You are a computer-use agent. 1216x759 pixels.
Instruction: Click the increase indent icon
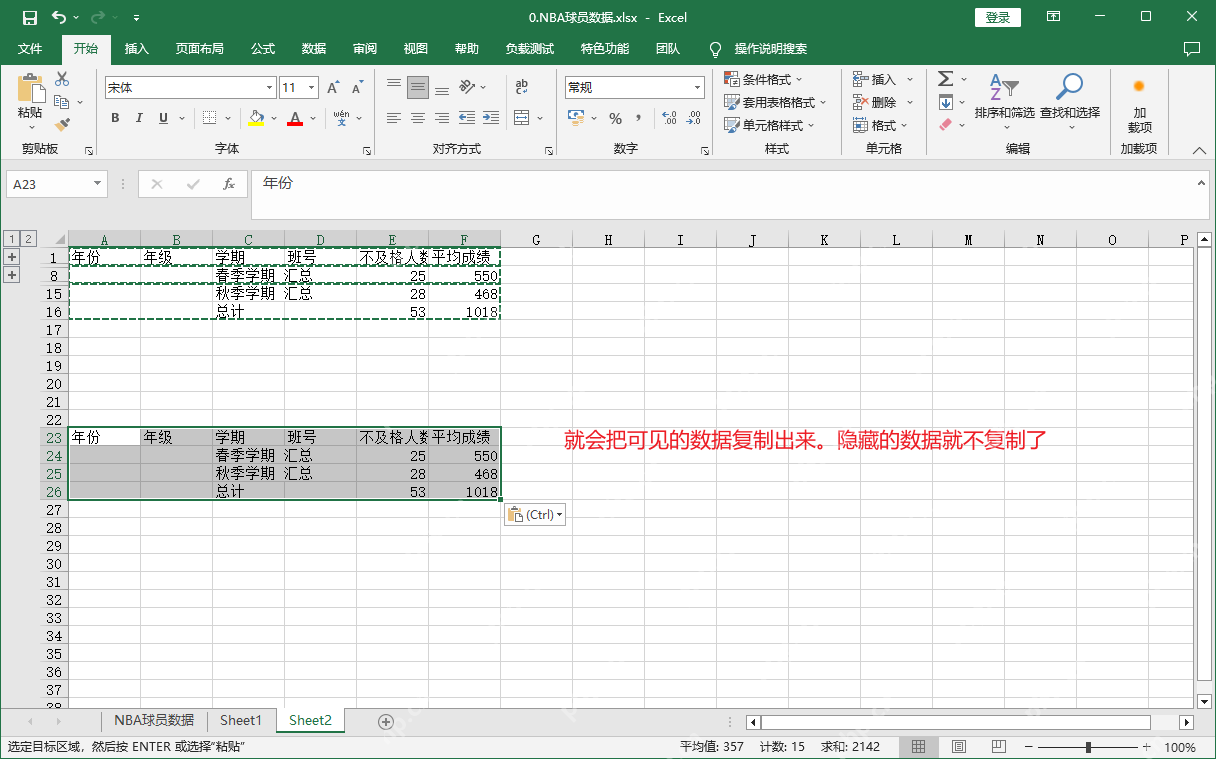(x=490, y=118)
